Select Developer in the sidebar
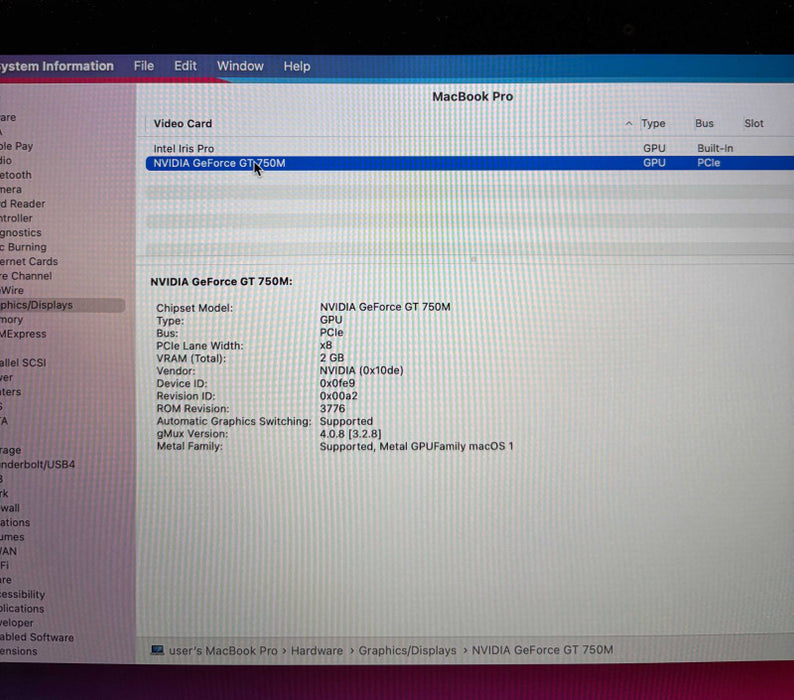Screen dimensions: 794x700 coord(17,623)
